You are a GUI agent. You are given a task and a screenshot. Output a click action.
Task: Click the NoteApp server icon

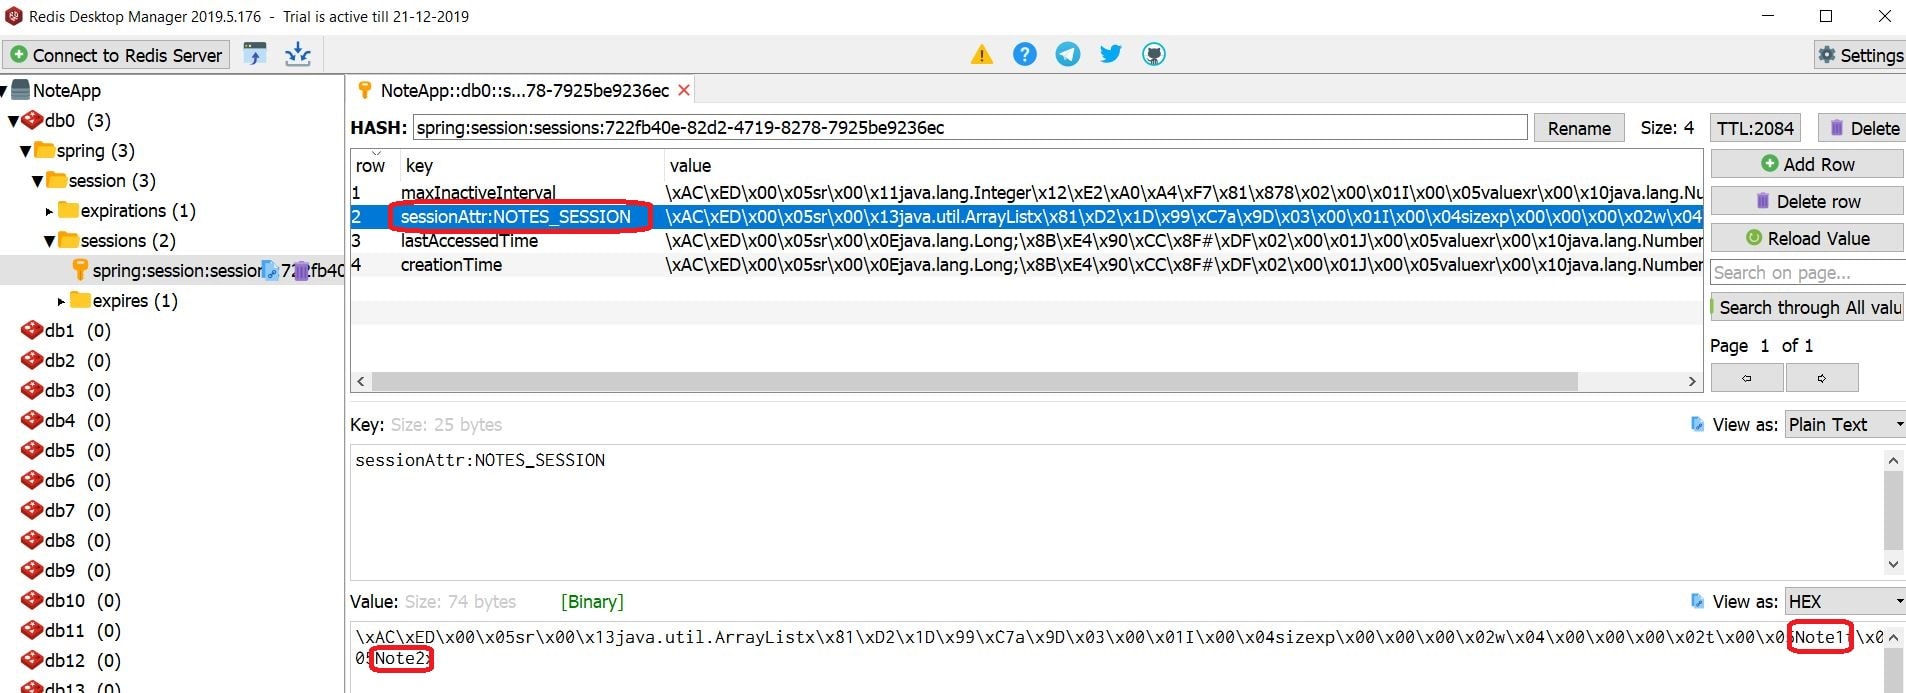point(20,90)
